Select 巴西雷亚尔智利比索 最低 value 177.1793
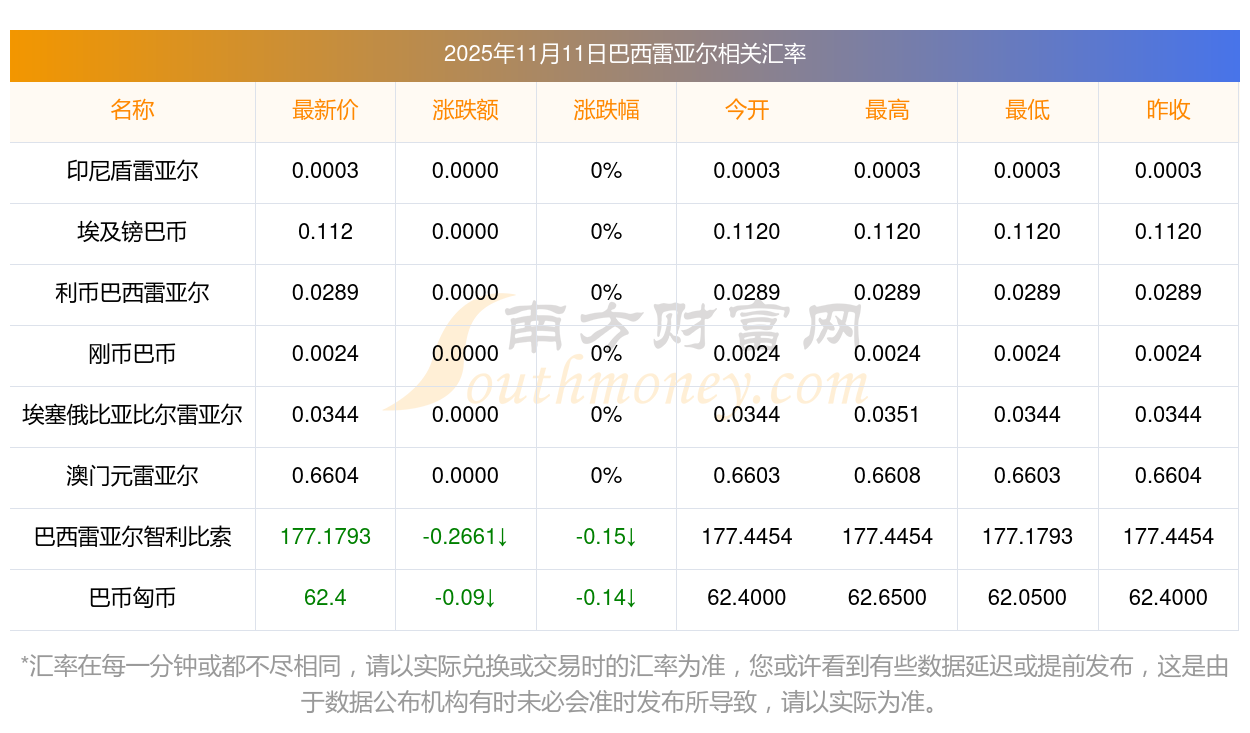The image size is (1250, 733). [x=1027, y=537]
